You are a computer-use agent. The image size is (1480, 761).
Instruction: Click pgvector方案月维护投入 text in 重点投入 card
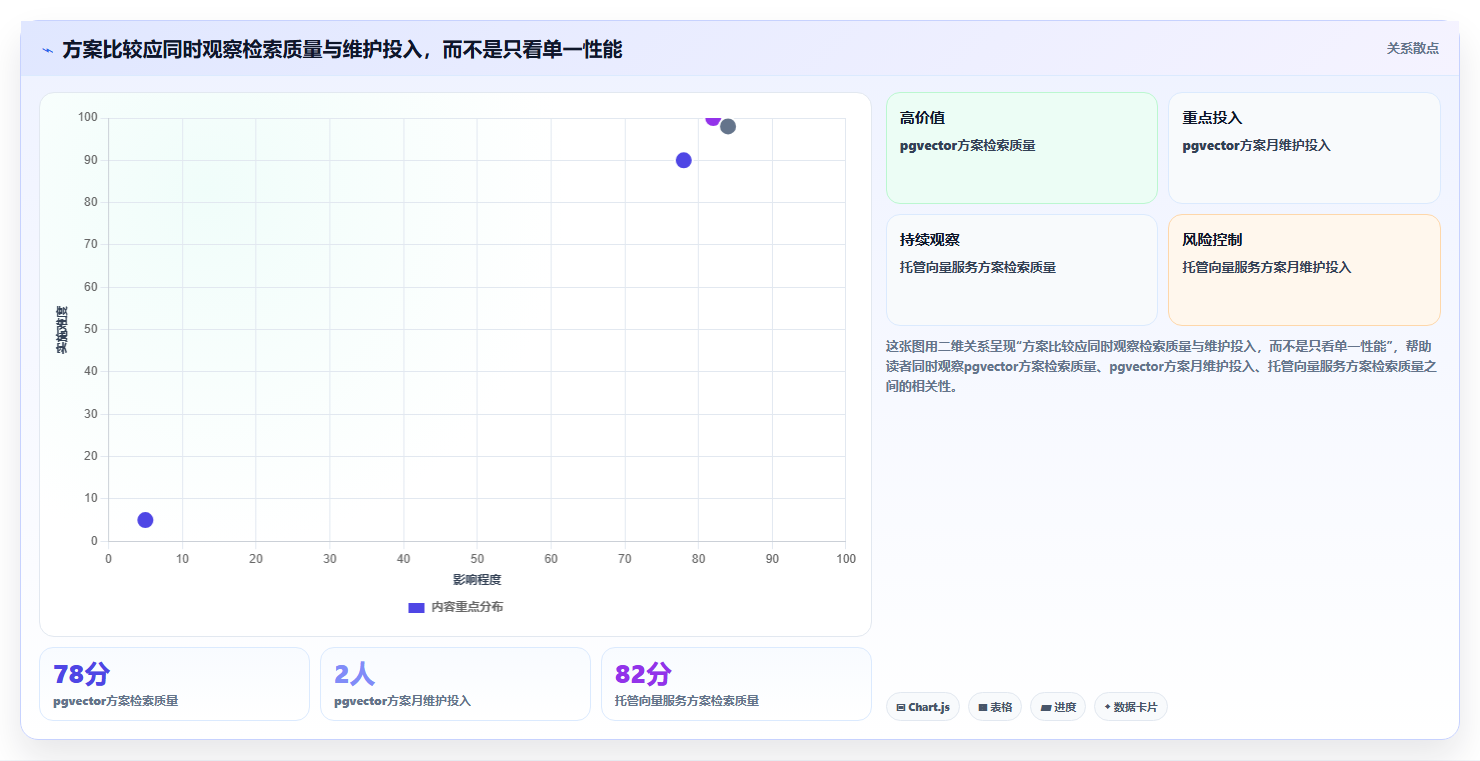(x=1256, y=145)
